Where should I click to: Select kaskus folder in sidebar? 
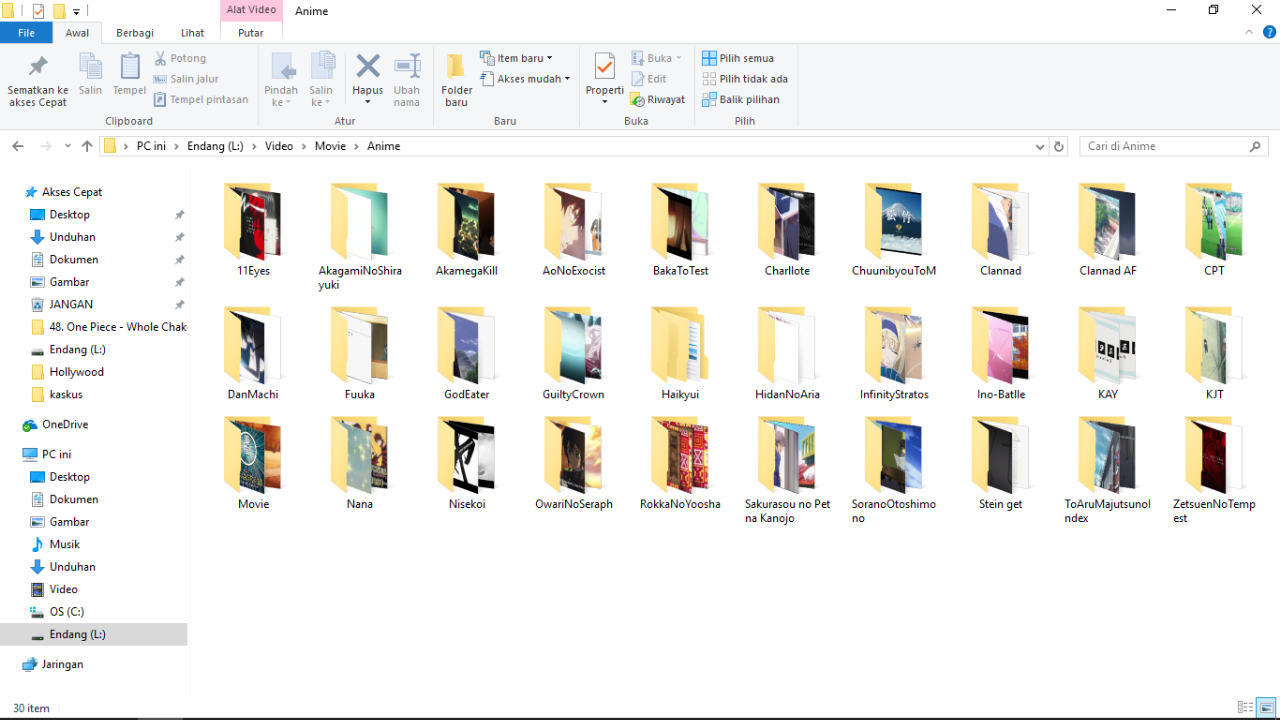coord(66,394)
